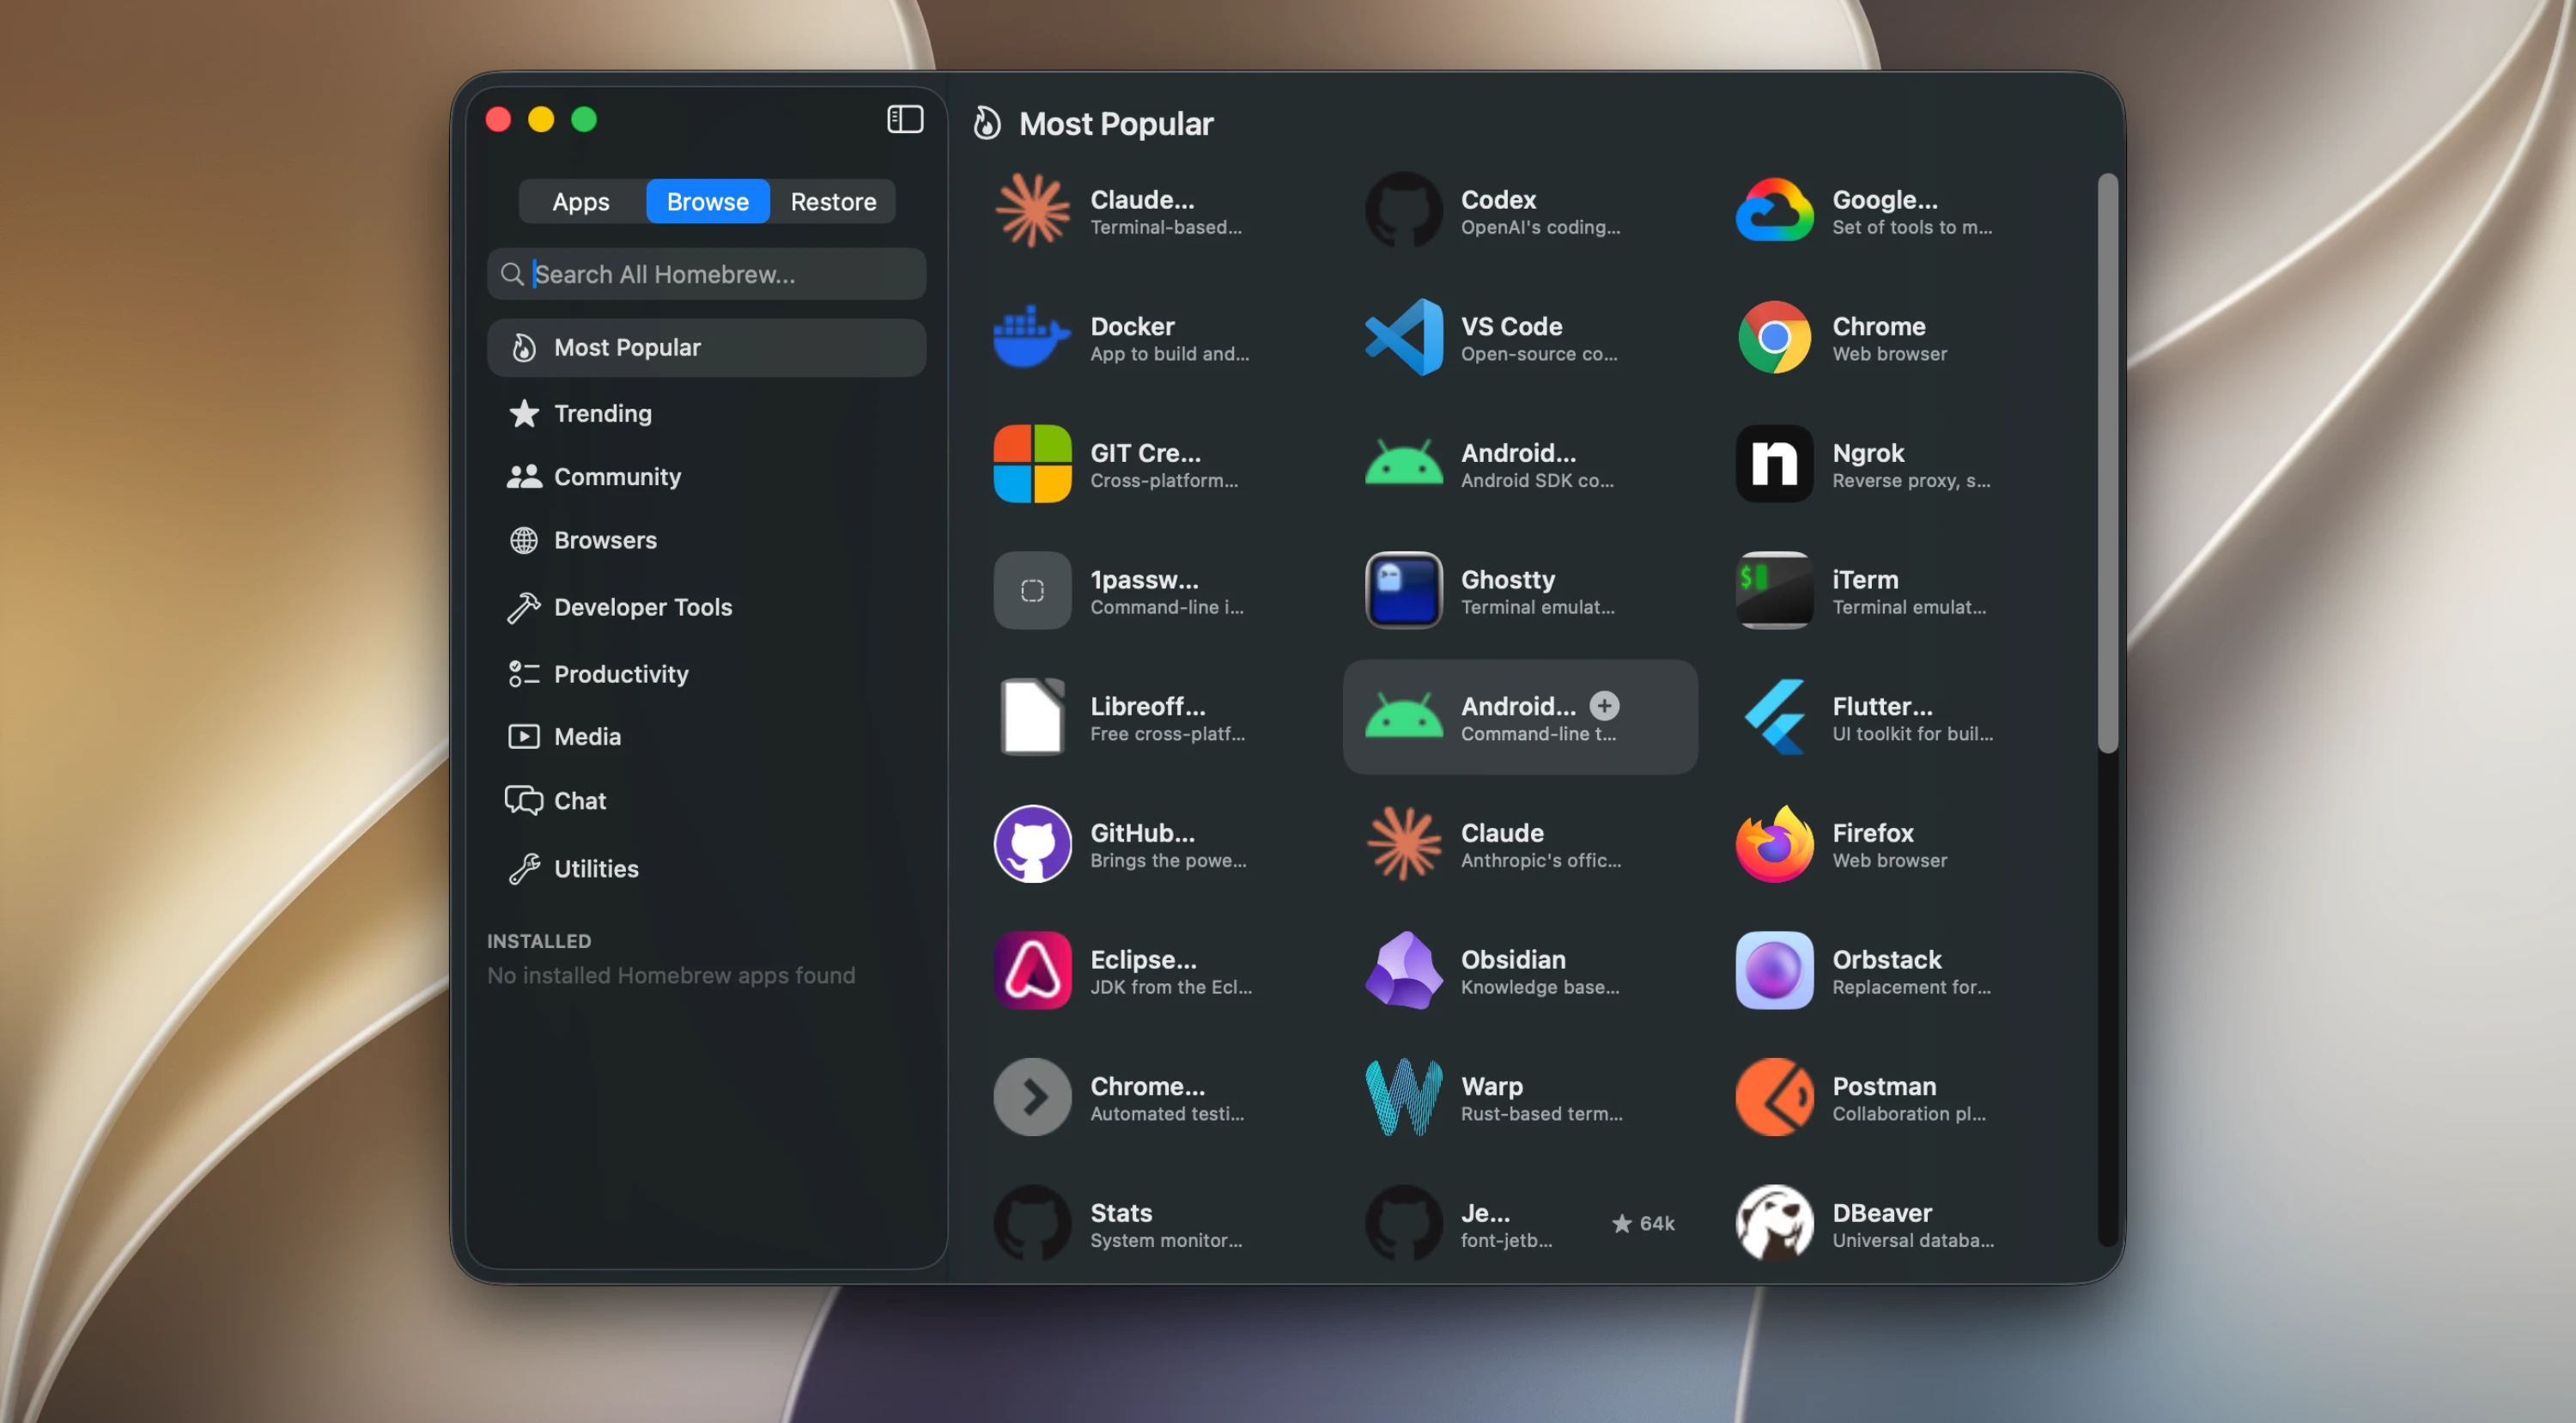
Task: Click the Docker whale icon
Action: click(1032, 338)
